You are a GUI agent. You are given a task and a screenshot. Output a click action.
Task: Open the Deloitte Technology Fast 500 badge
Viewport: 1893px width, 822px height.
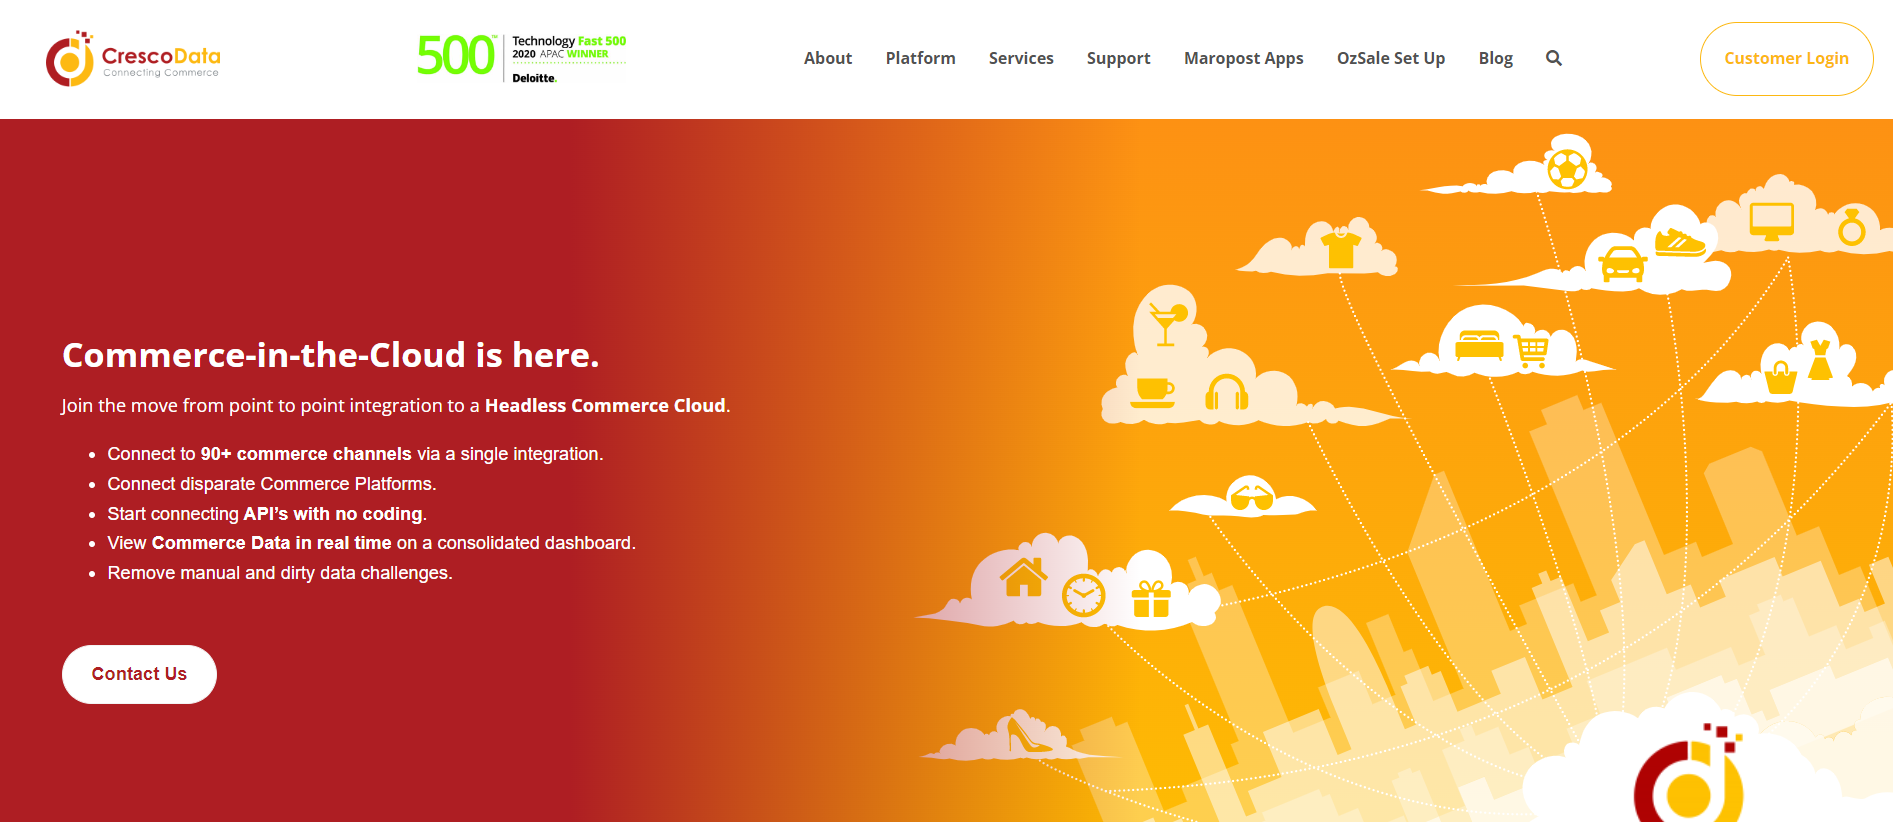(x=521, y=57)
